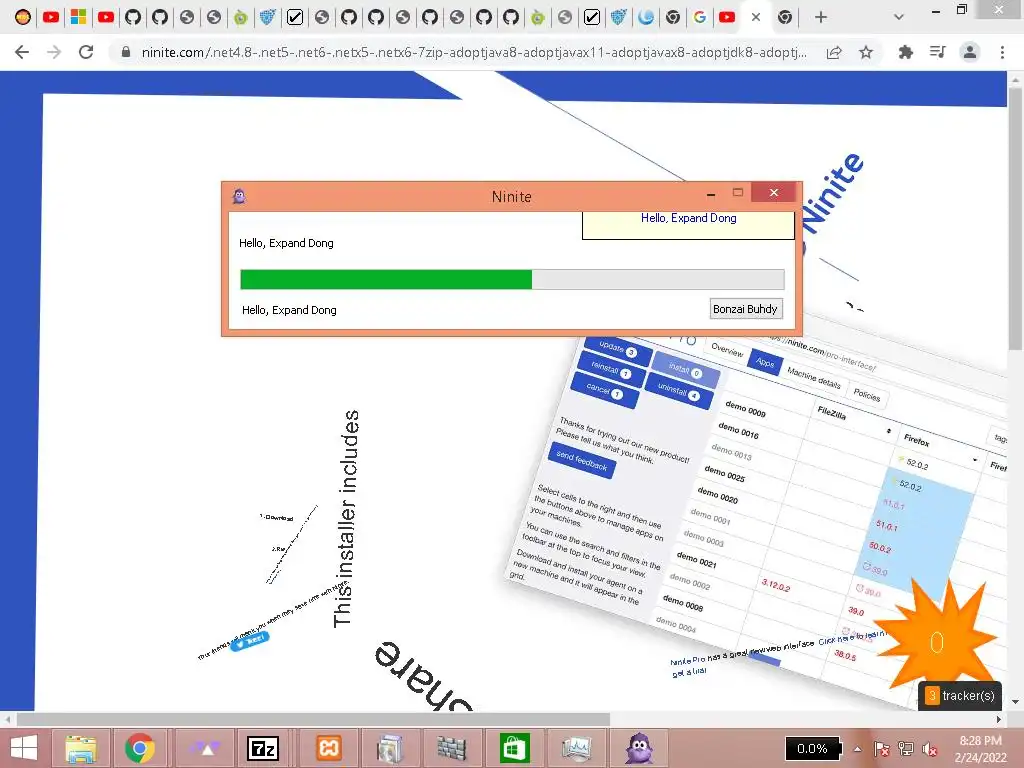1024x768 pixels.
Task: Click the install button in the tilted screenshot
Action: pyautogui.click(x=685, y=370)
